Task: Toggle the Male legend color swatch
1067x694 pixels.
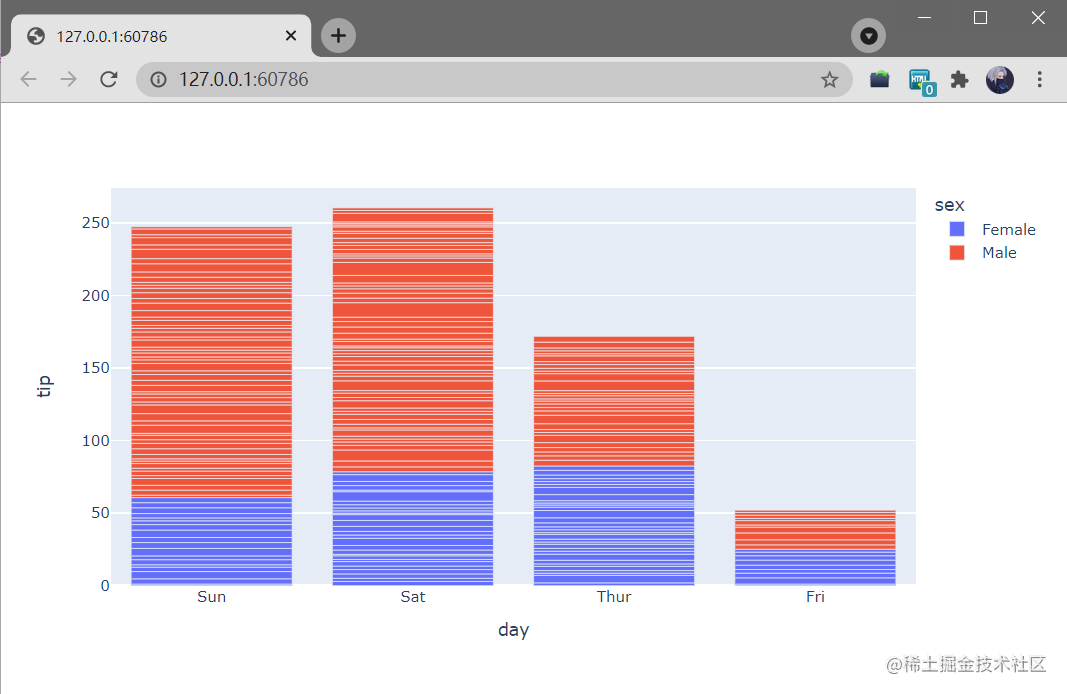Action: (x=957, y=252)
